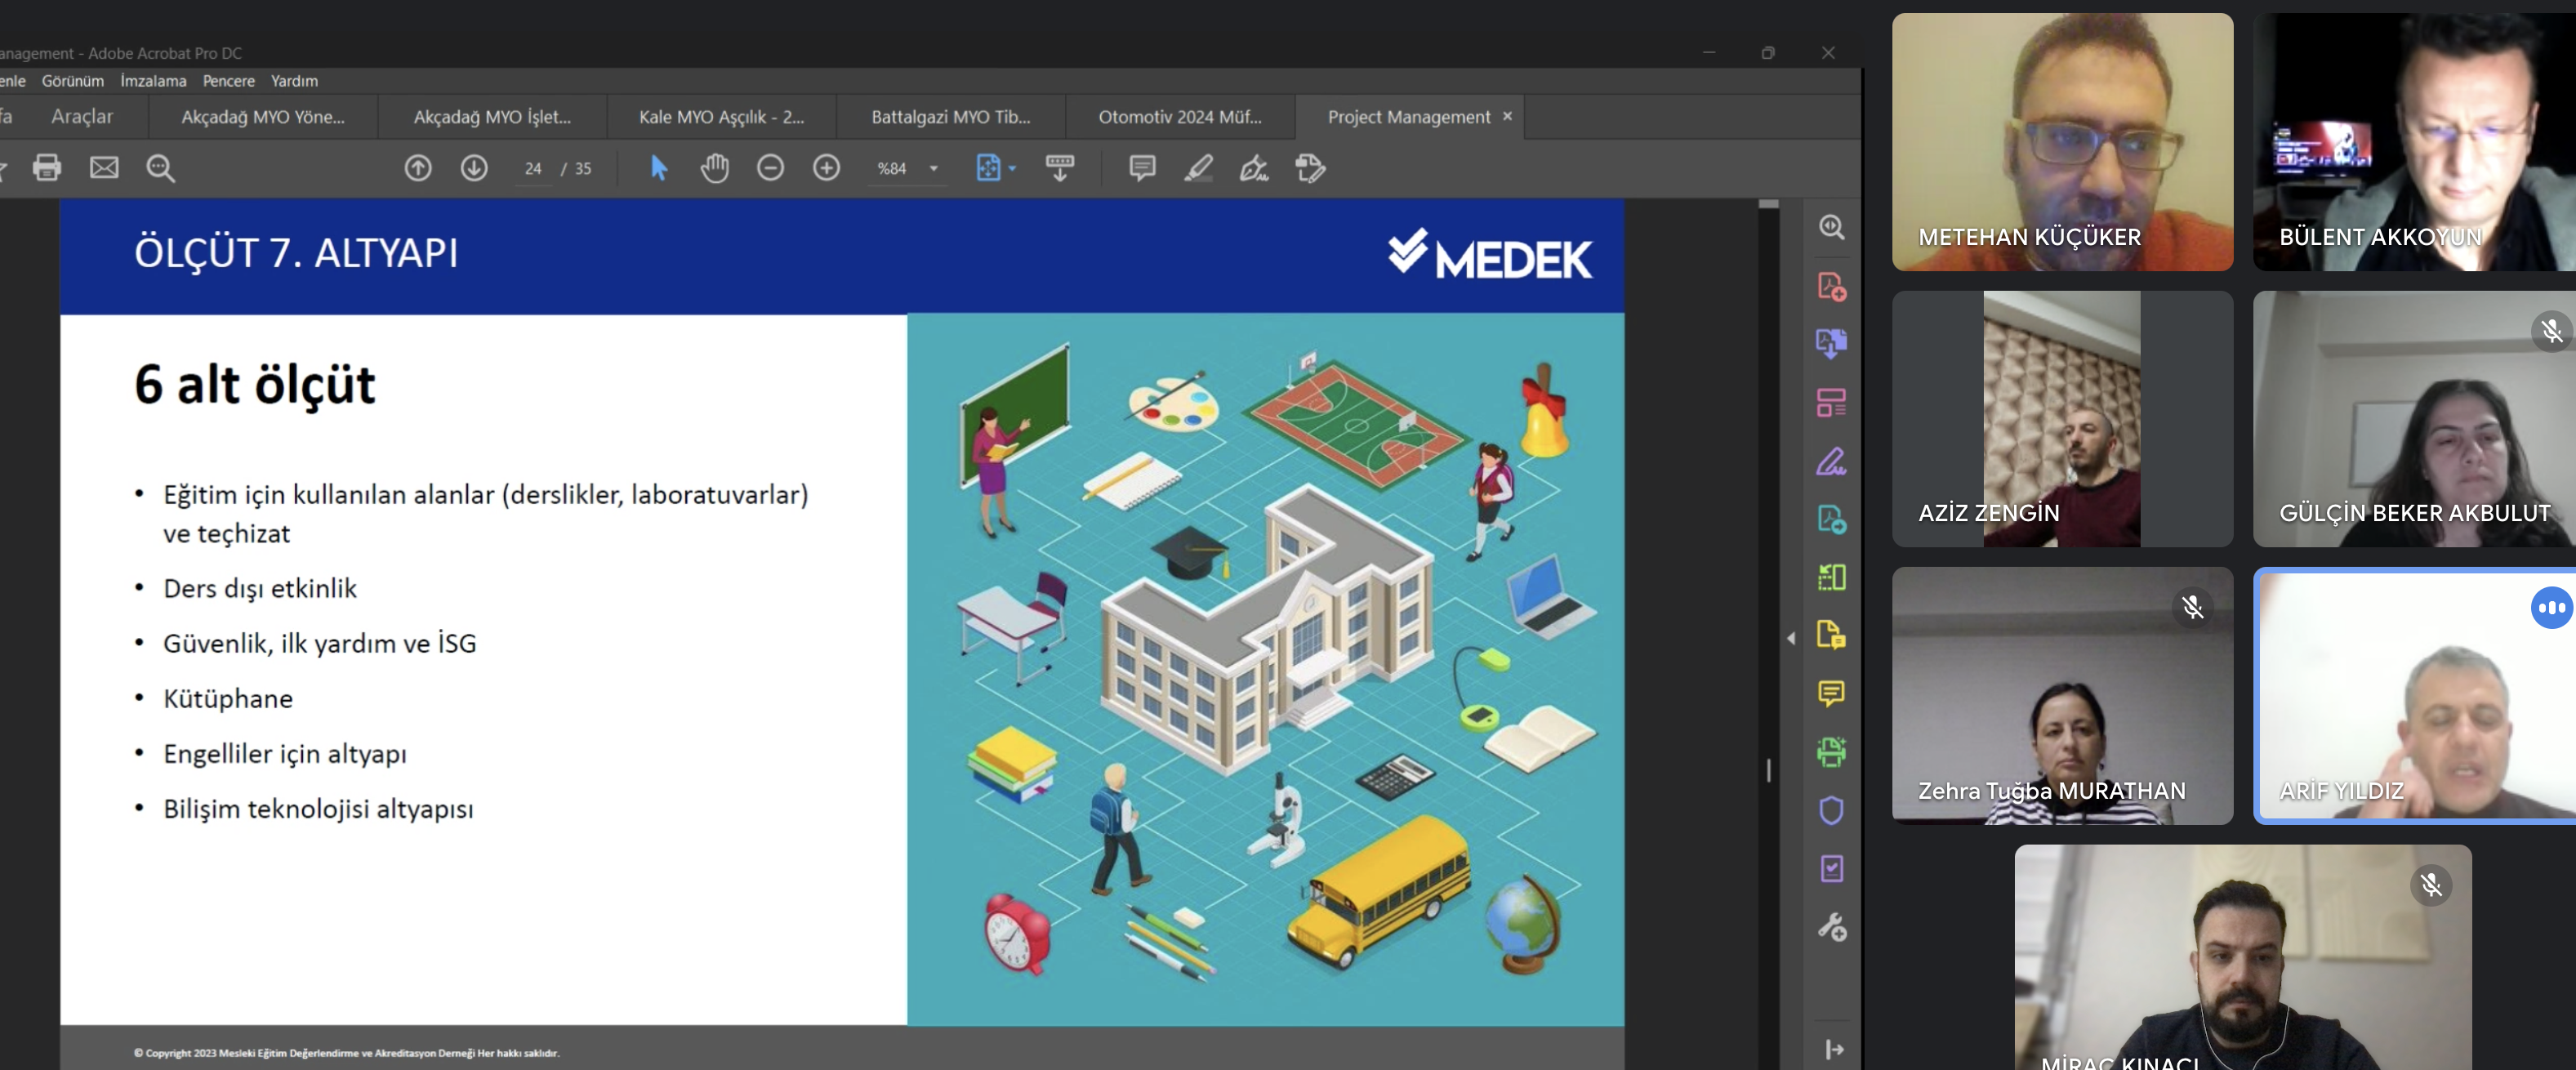Click the Araçlar button
2576x1070 pixels.
point(82,117)
